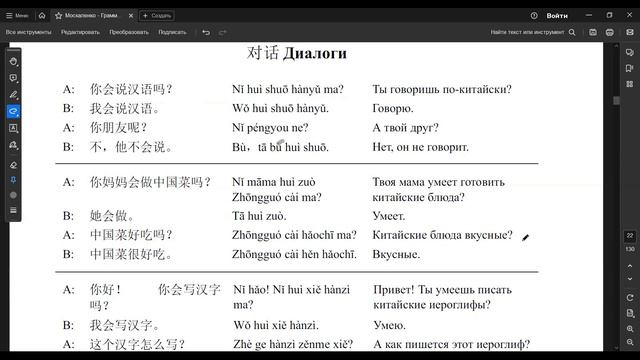Share the file by email icon
The width and height of the screenshot is (640, 360).
click(x=630, y=32)
